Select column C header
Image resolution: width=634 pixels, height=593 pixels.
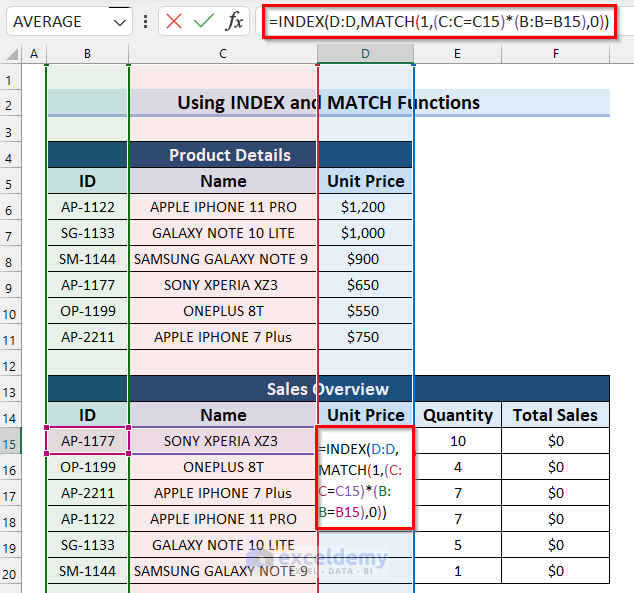coord(223,54)
